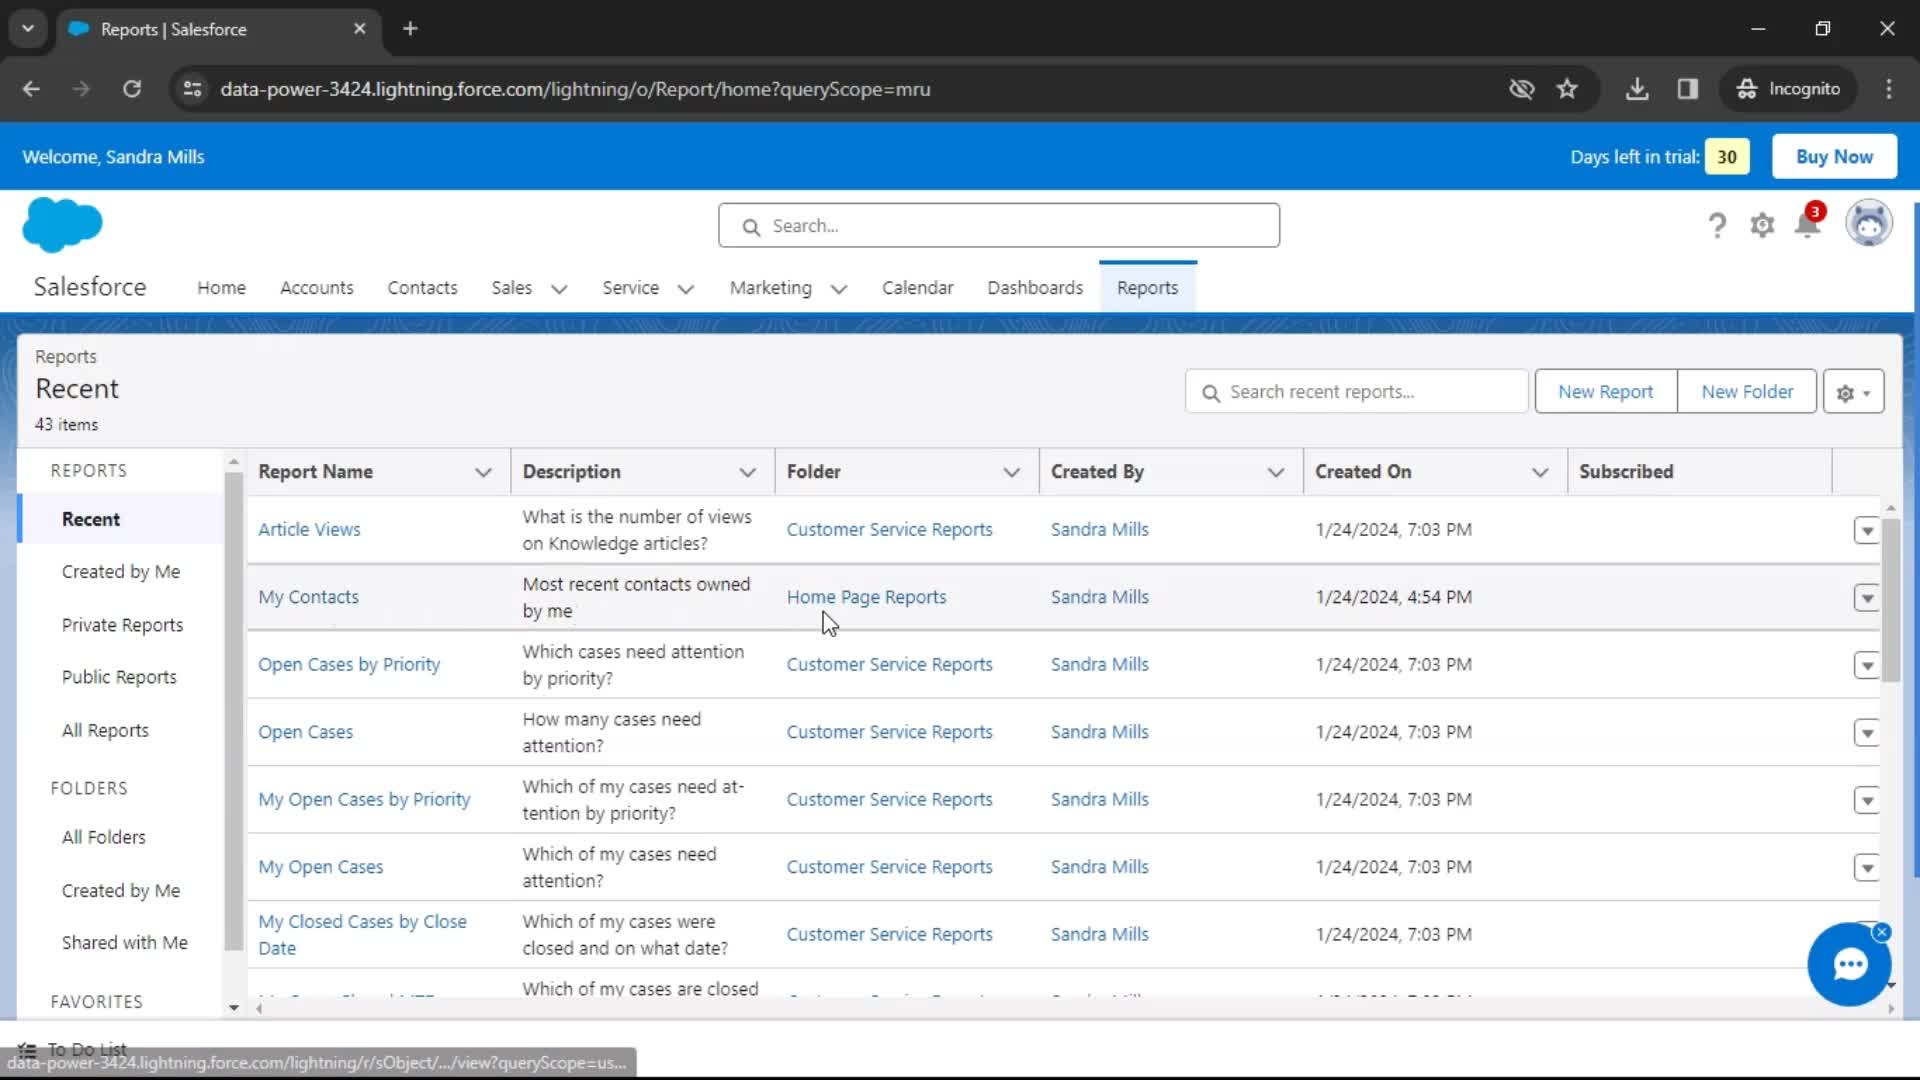Expand the Sales navigation chevron
The image size is (1920, 1080).
(559, 289)
